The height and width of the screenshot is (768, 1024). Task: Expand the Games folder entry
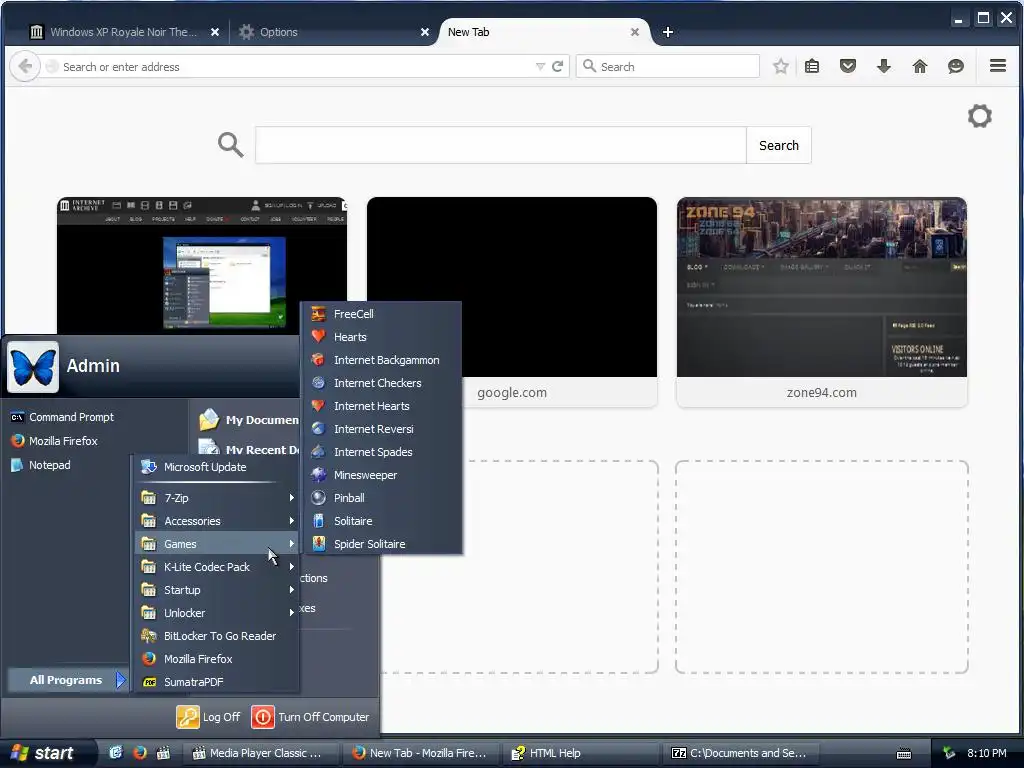216,544
